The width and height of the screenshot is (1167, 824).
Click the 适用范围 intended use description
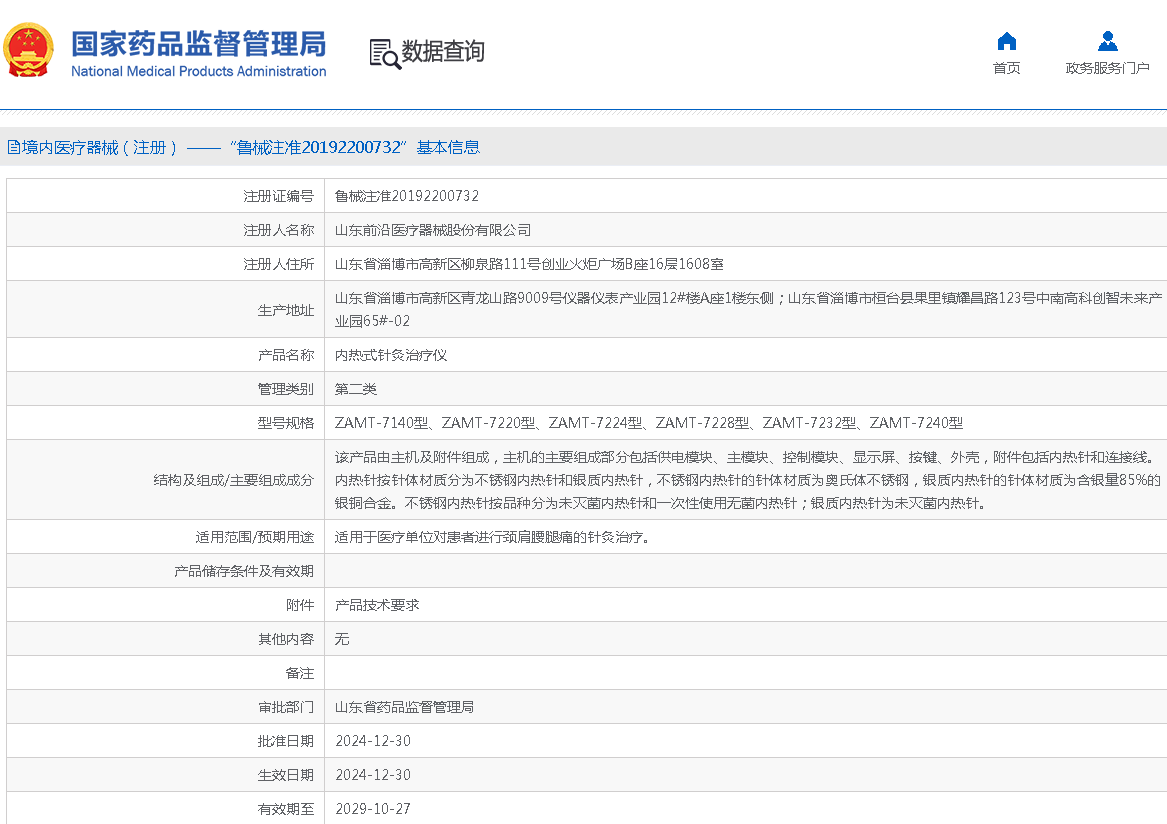pos(494,537)
